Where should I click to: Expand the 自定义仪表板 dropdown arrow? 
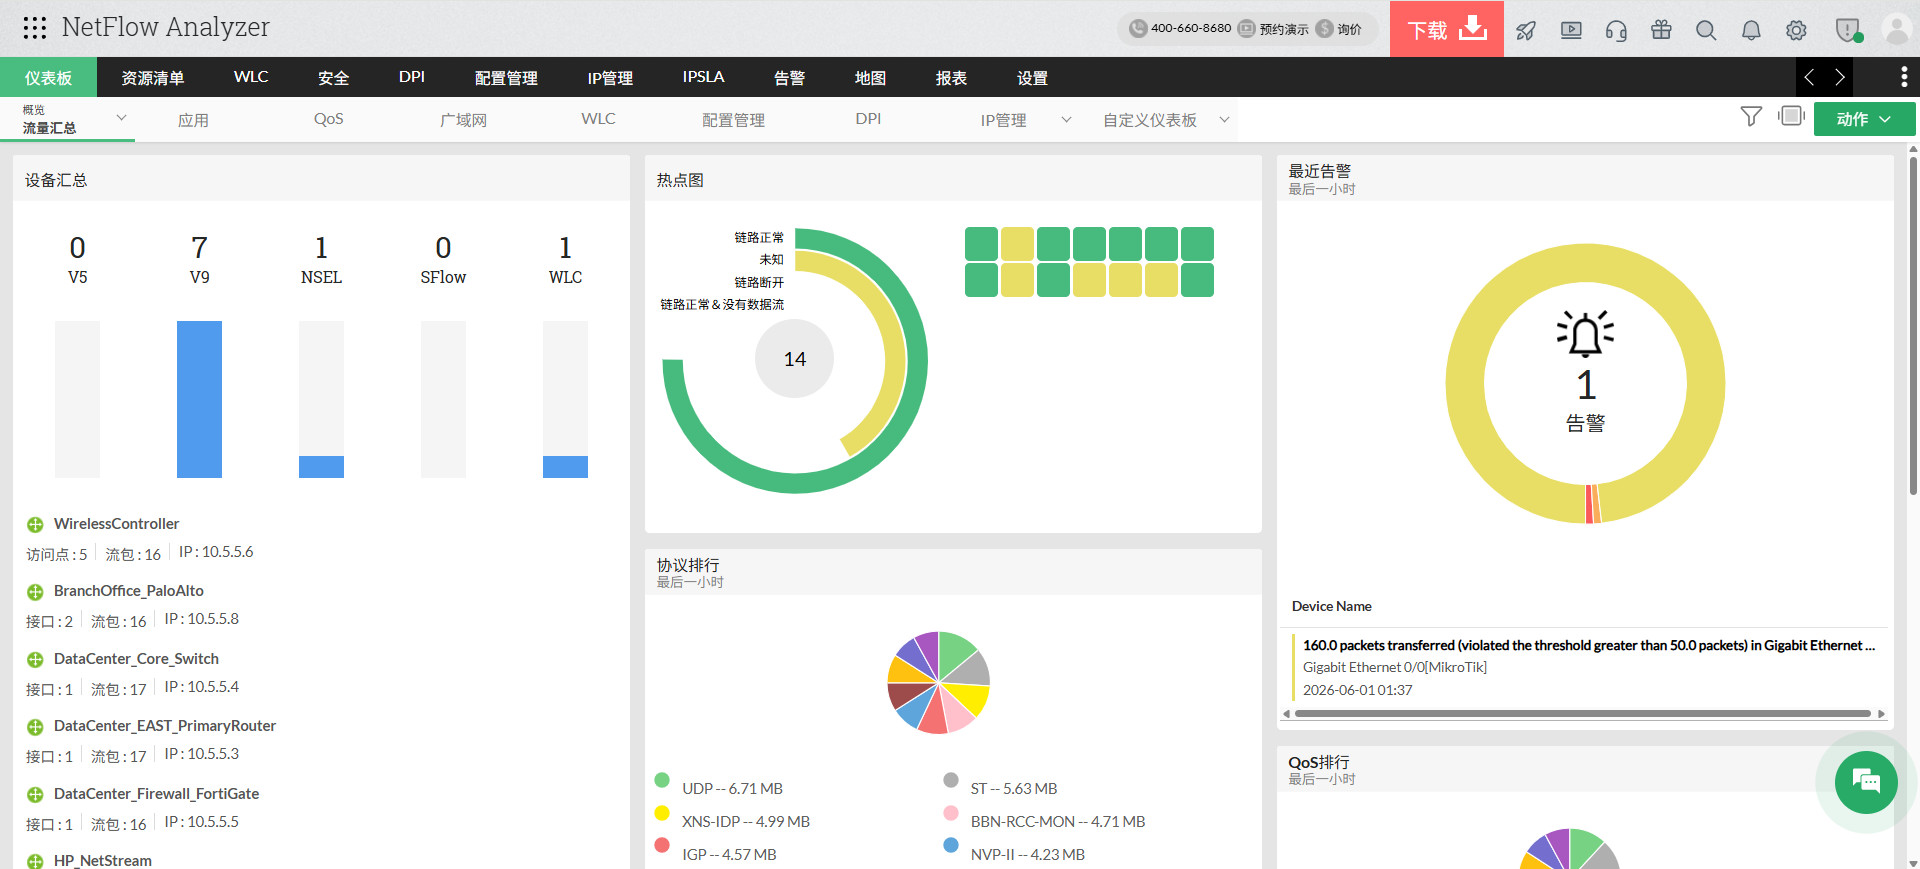click(x=1224, y=120)
